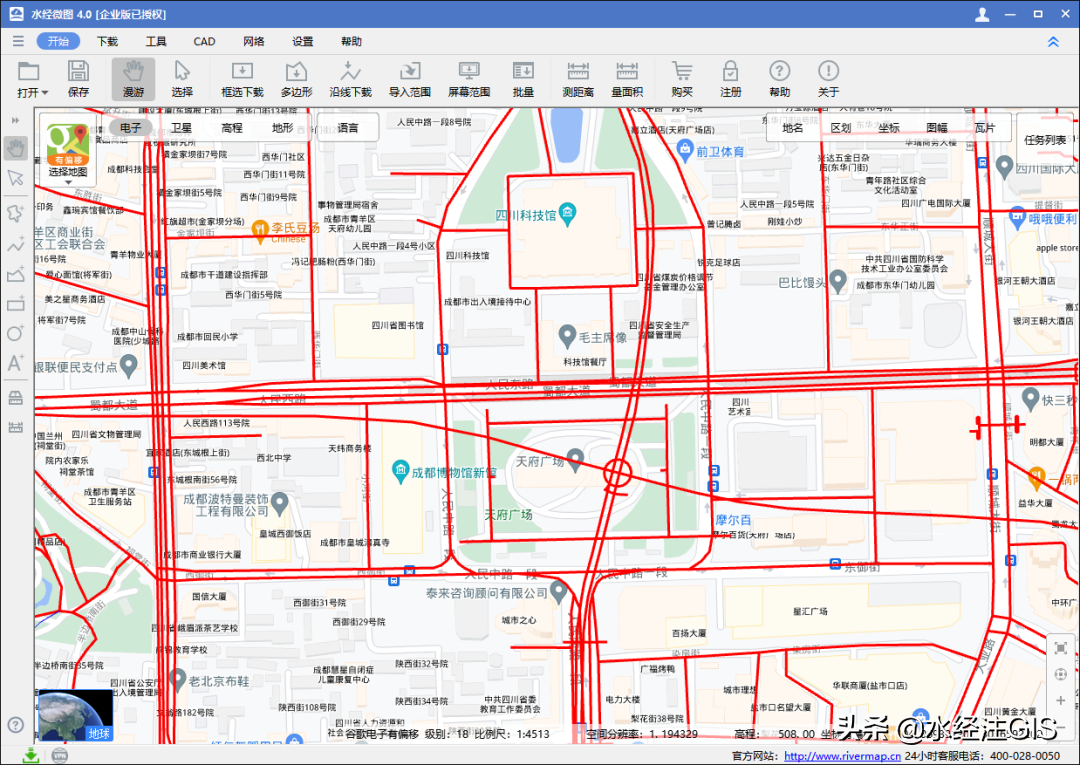The height and width of the screenshot is (765, 1080).
Task: Collapse the ribbon with the double chevron
Action: (x=1053, y=42)
